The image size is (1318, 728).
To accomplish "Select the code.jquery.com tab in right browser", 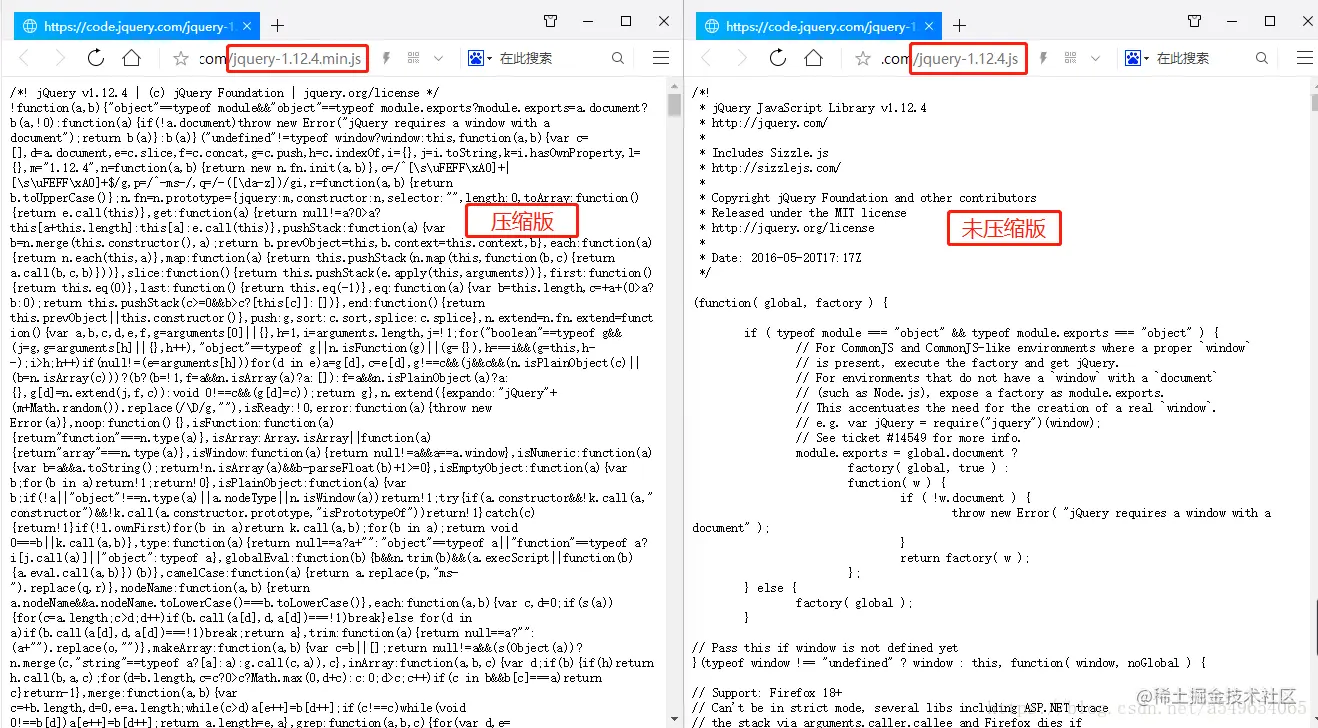I will point(820,26).
